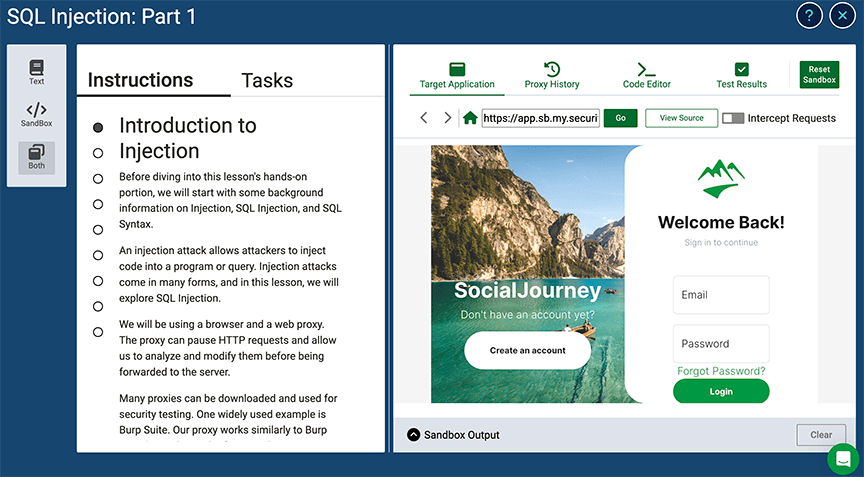Expand the Sandbox Output panel
Viewport: 864px width, 477px height.
pos(414,435)
